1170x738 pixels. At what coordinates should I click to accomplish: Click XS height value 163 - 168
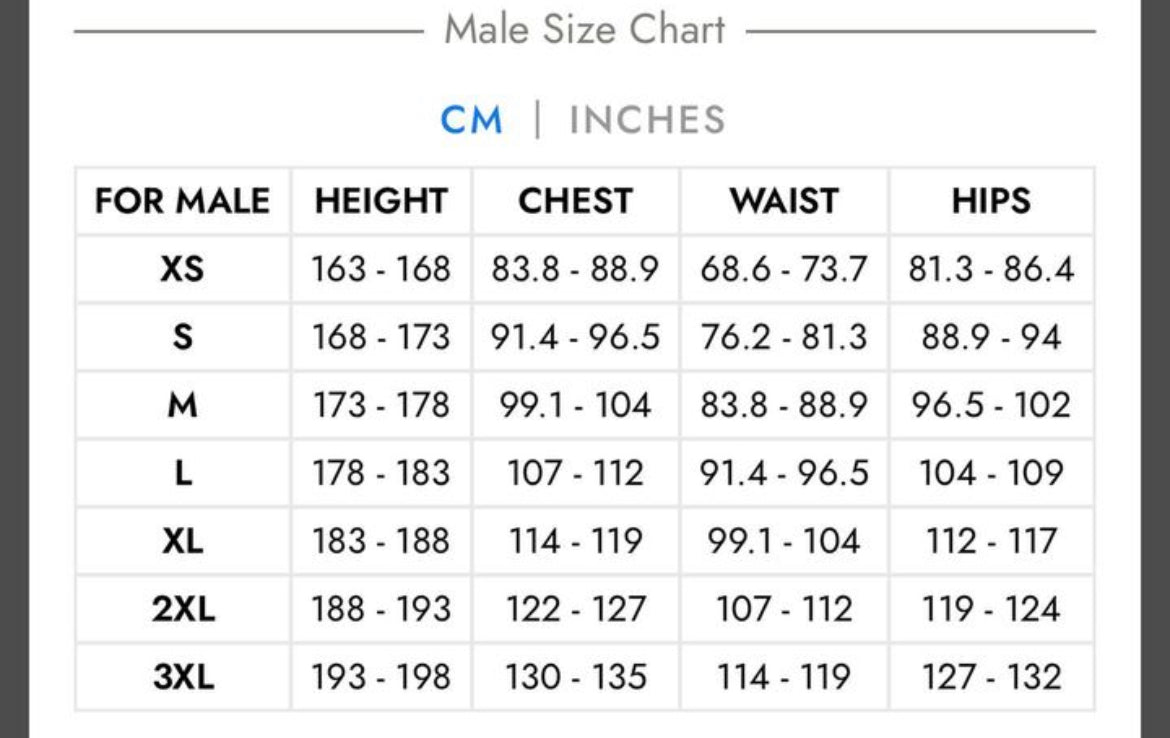point(381,269)
